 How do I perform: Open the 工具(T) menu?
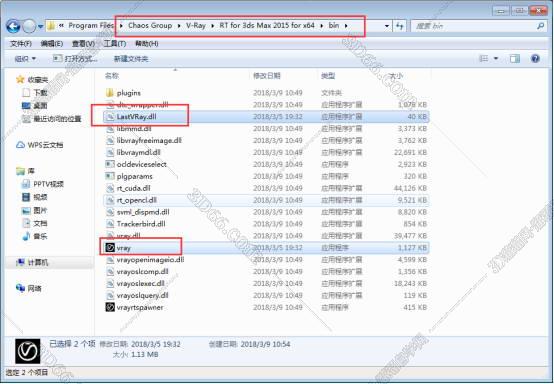pos(115,43)
